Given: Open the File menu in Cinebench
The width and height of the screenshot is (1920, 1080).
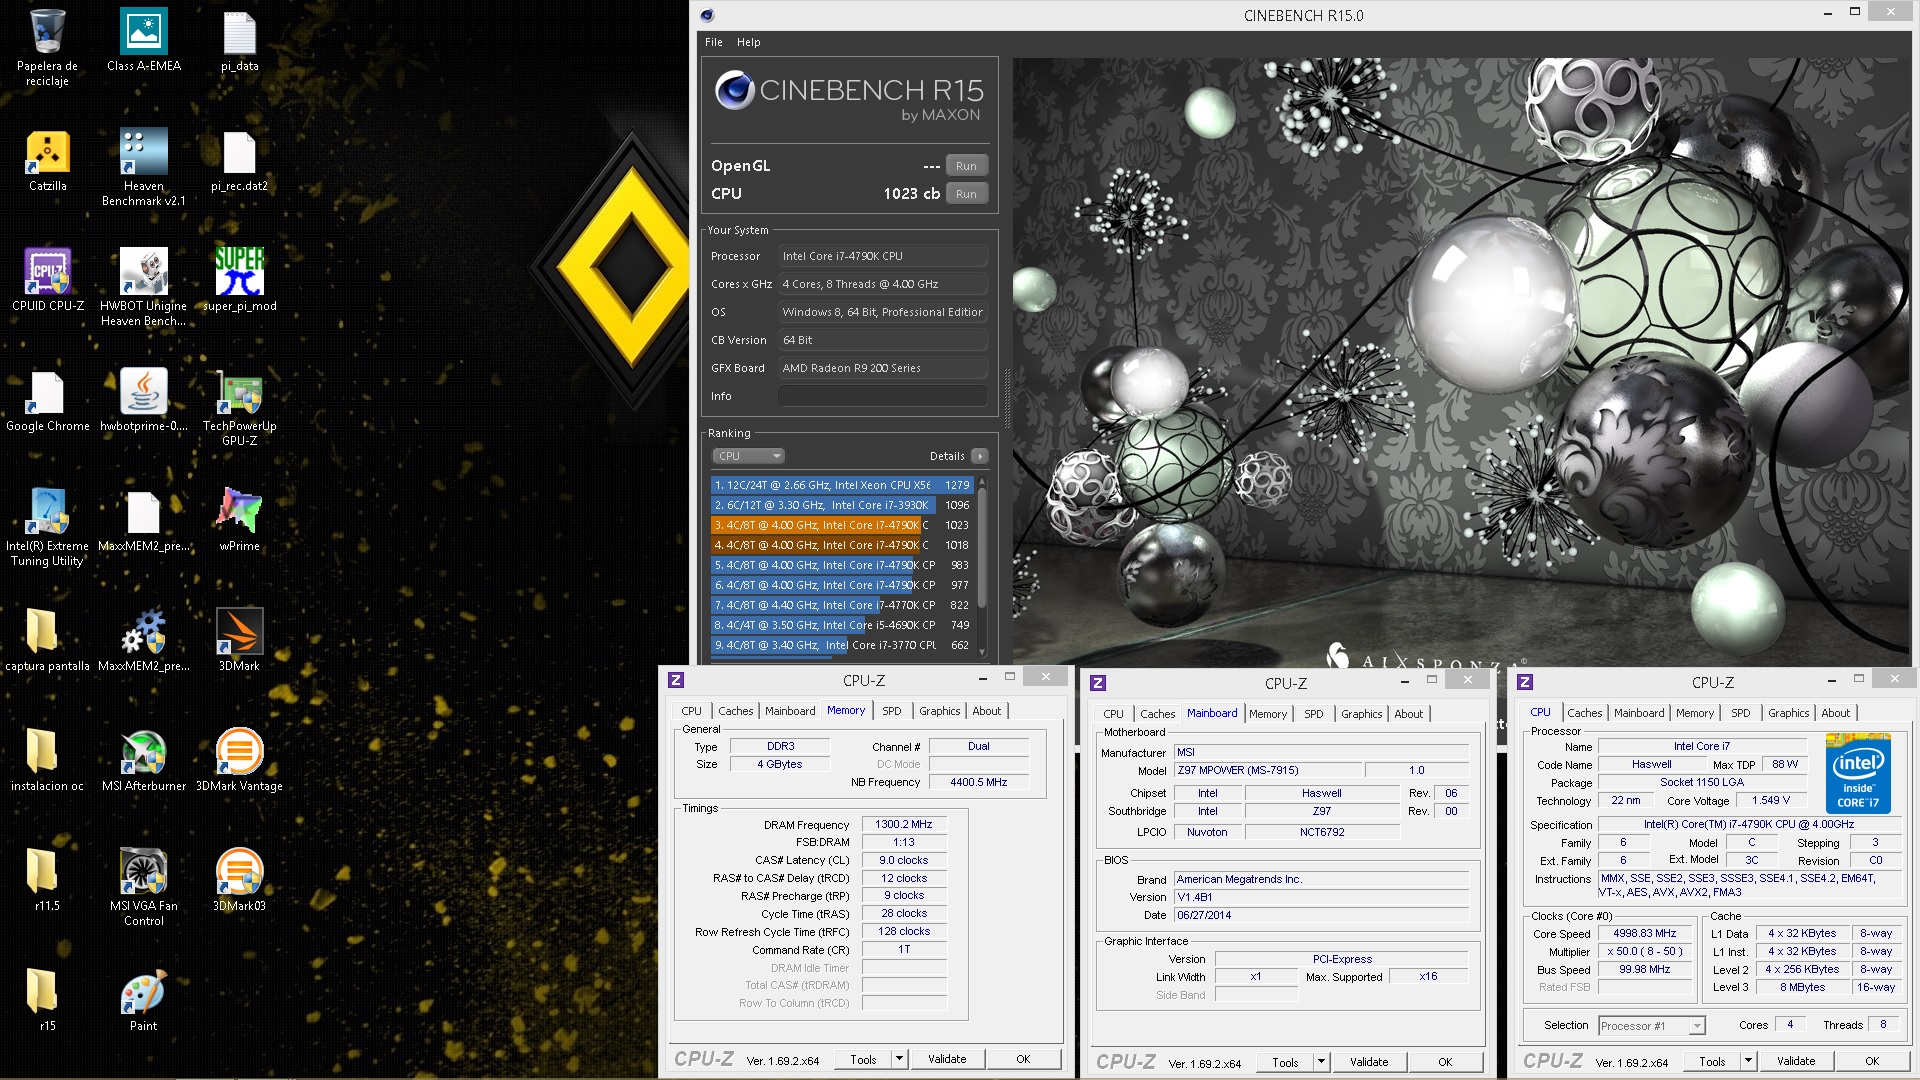Looking at the screenshot, I should coord(713,42).
